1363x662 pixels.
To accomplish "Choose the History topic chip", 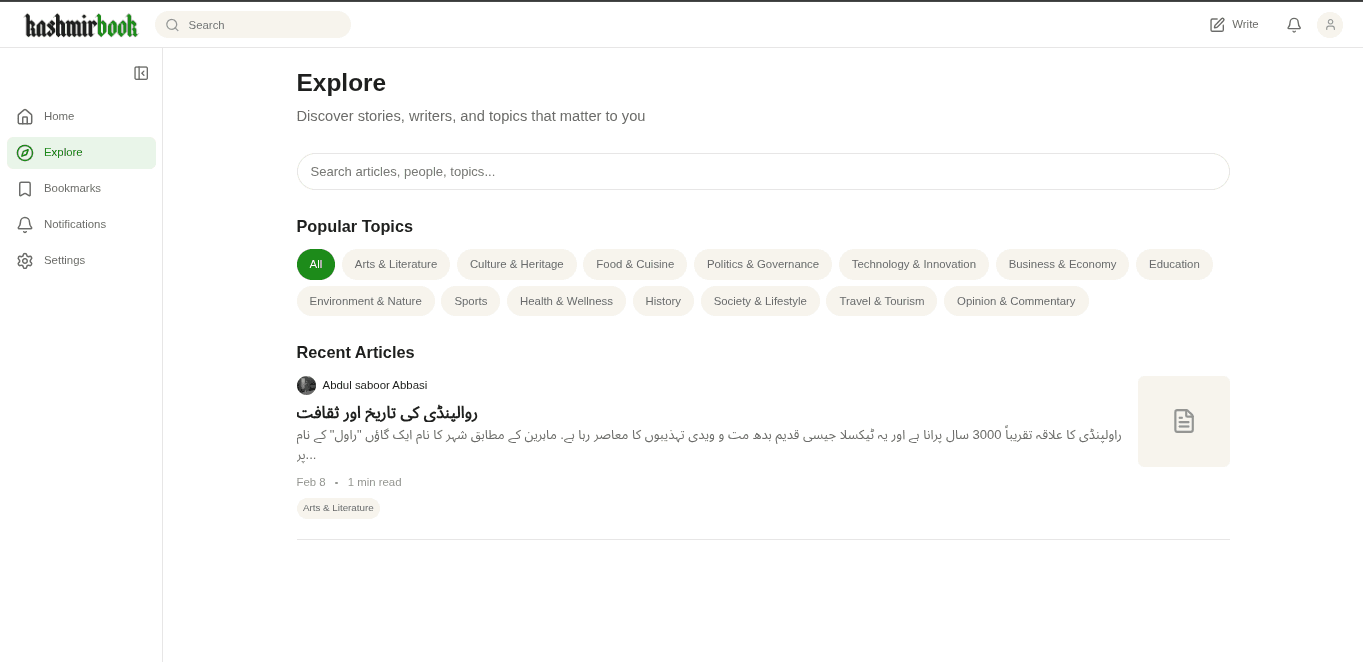I will pos(663,301).
